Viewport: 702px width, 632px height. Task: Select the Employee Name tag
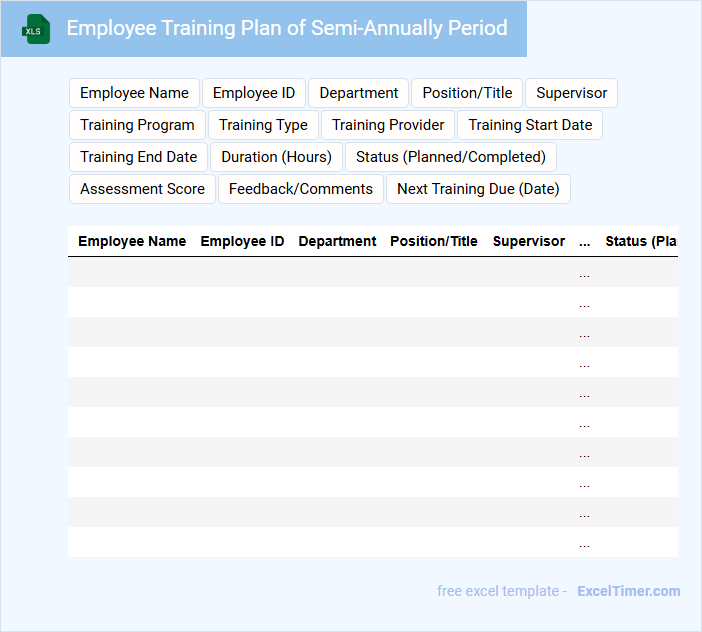[x=134, y=93]
